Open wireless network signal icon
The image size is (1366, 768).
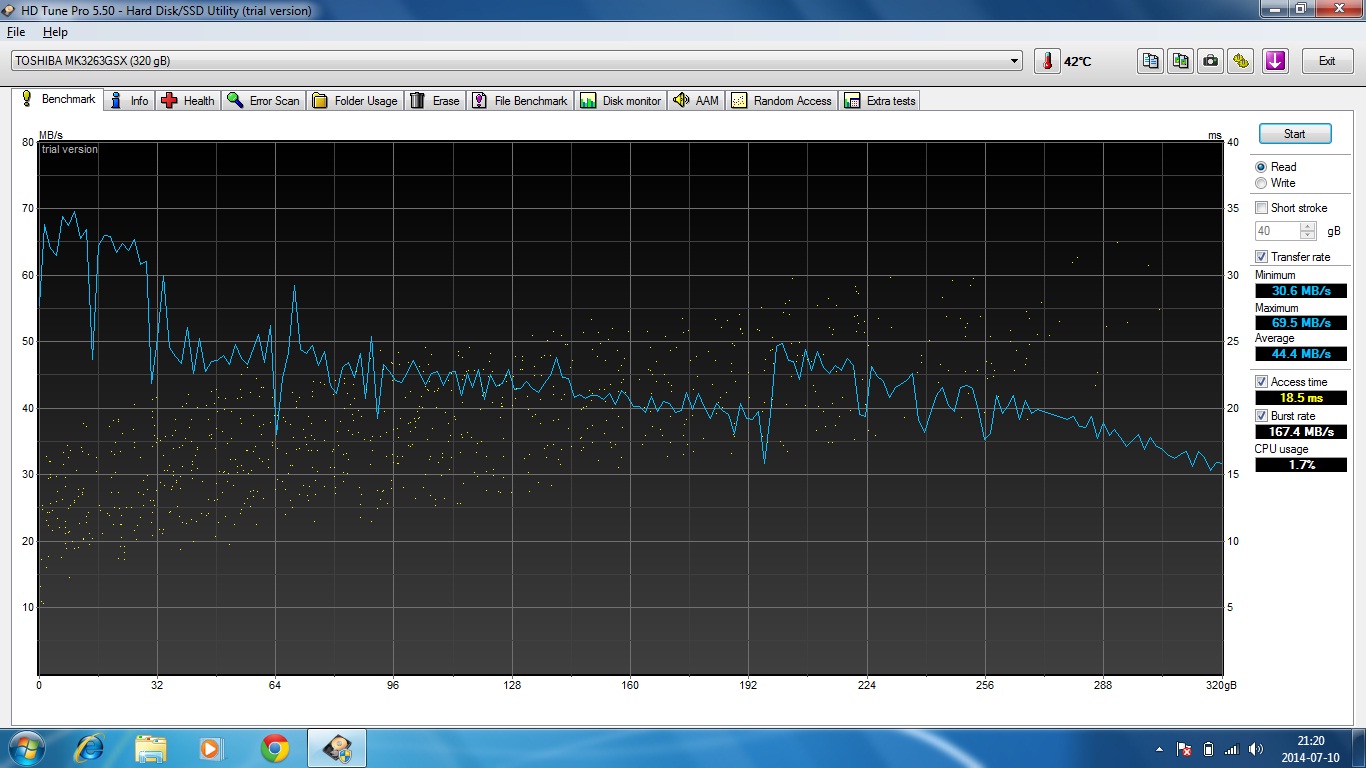point(1232,749)
